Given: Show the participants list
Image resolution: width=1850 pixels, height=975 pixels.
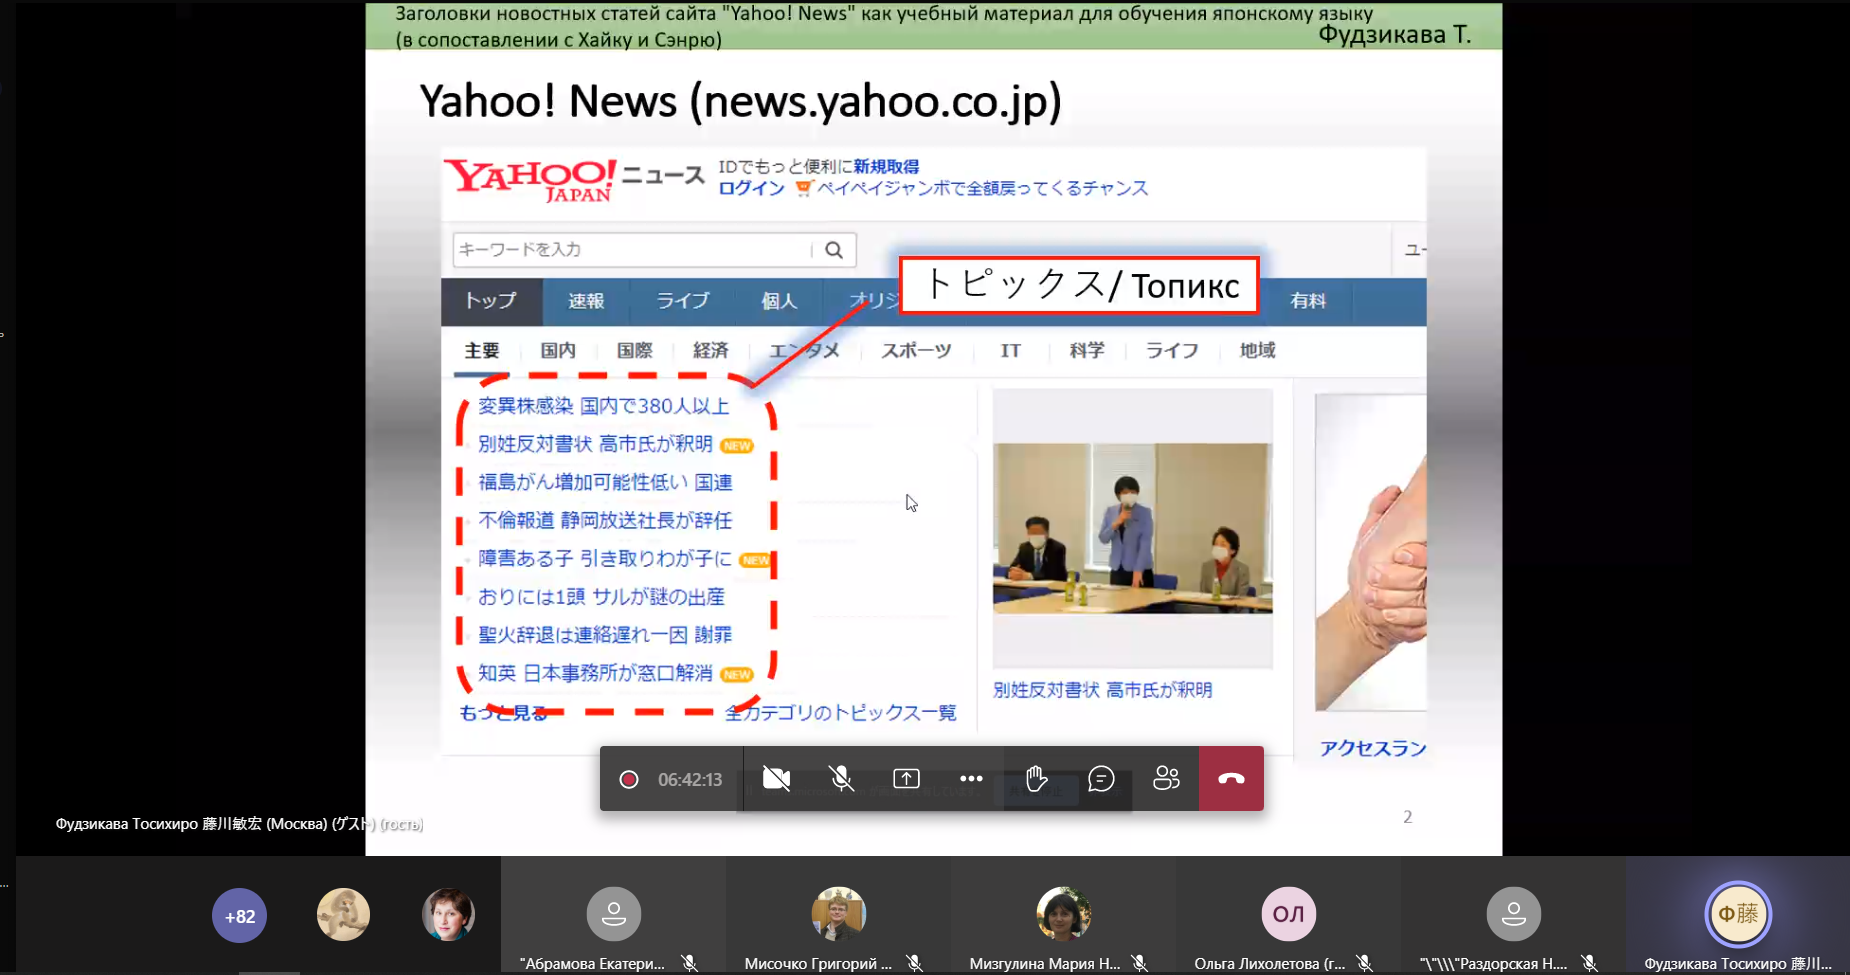Looking at the screenshot, I should click(x=1166, y=778).
